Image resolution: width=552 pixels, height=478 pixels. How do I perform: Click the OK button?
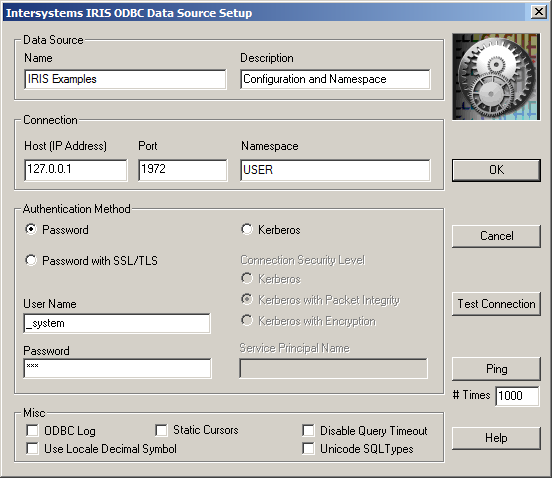[496, 170]
